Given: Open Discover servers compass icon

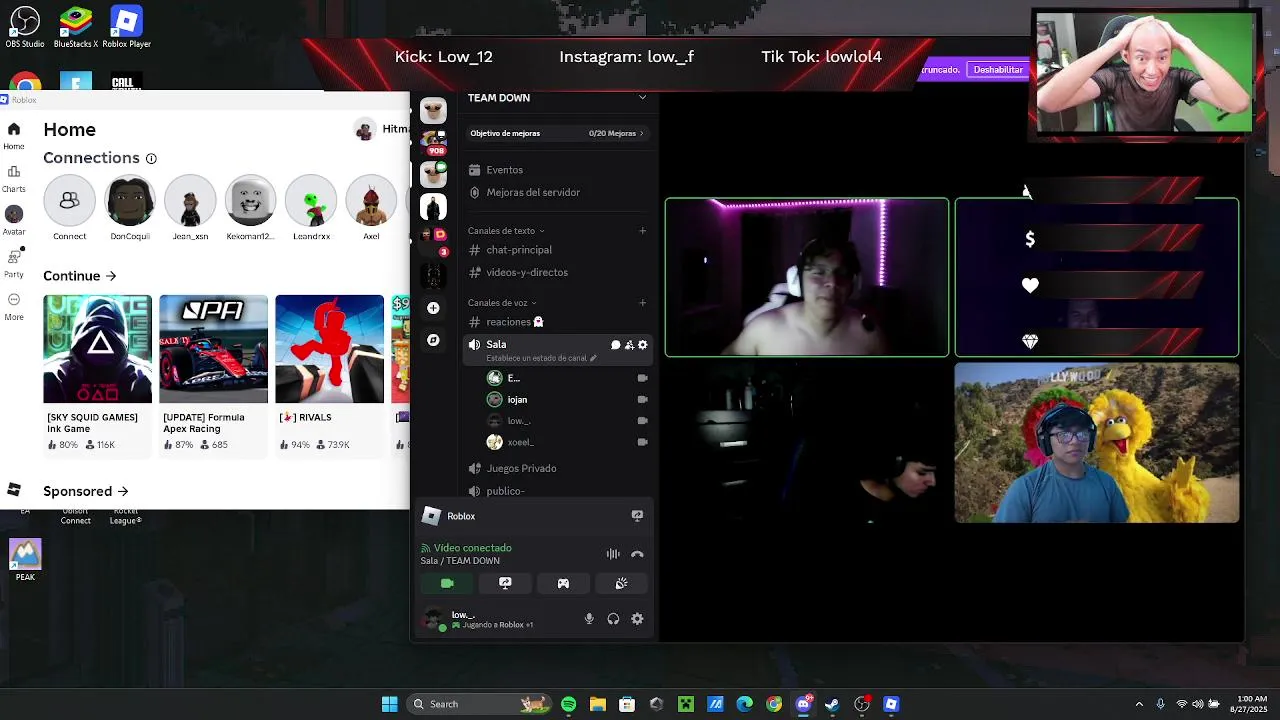Looking at the screenshot, I should [433, 340].
